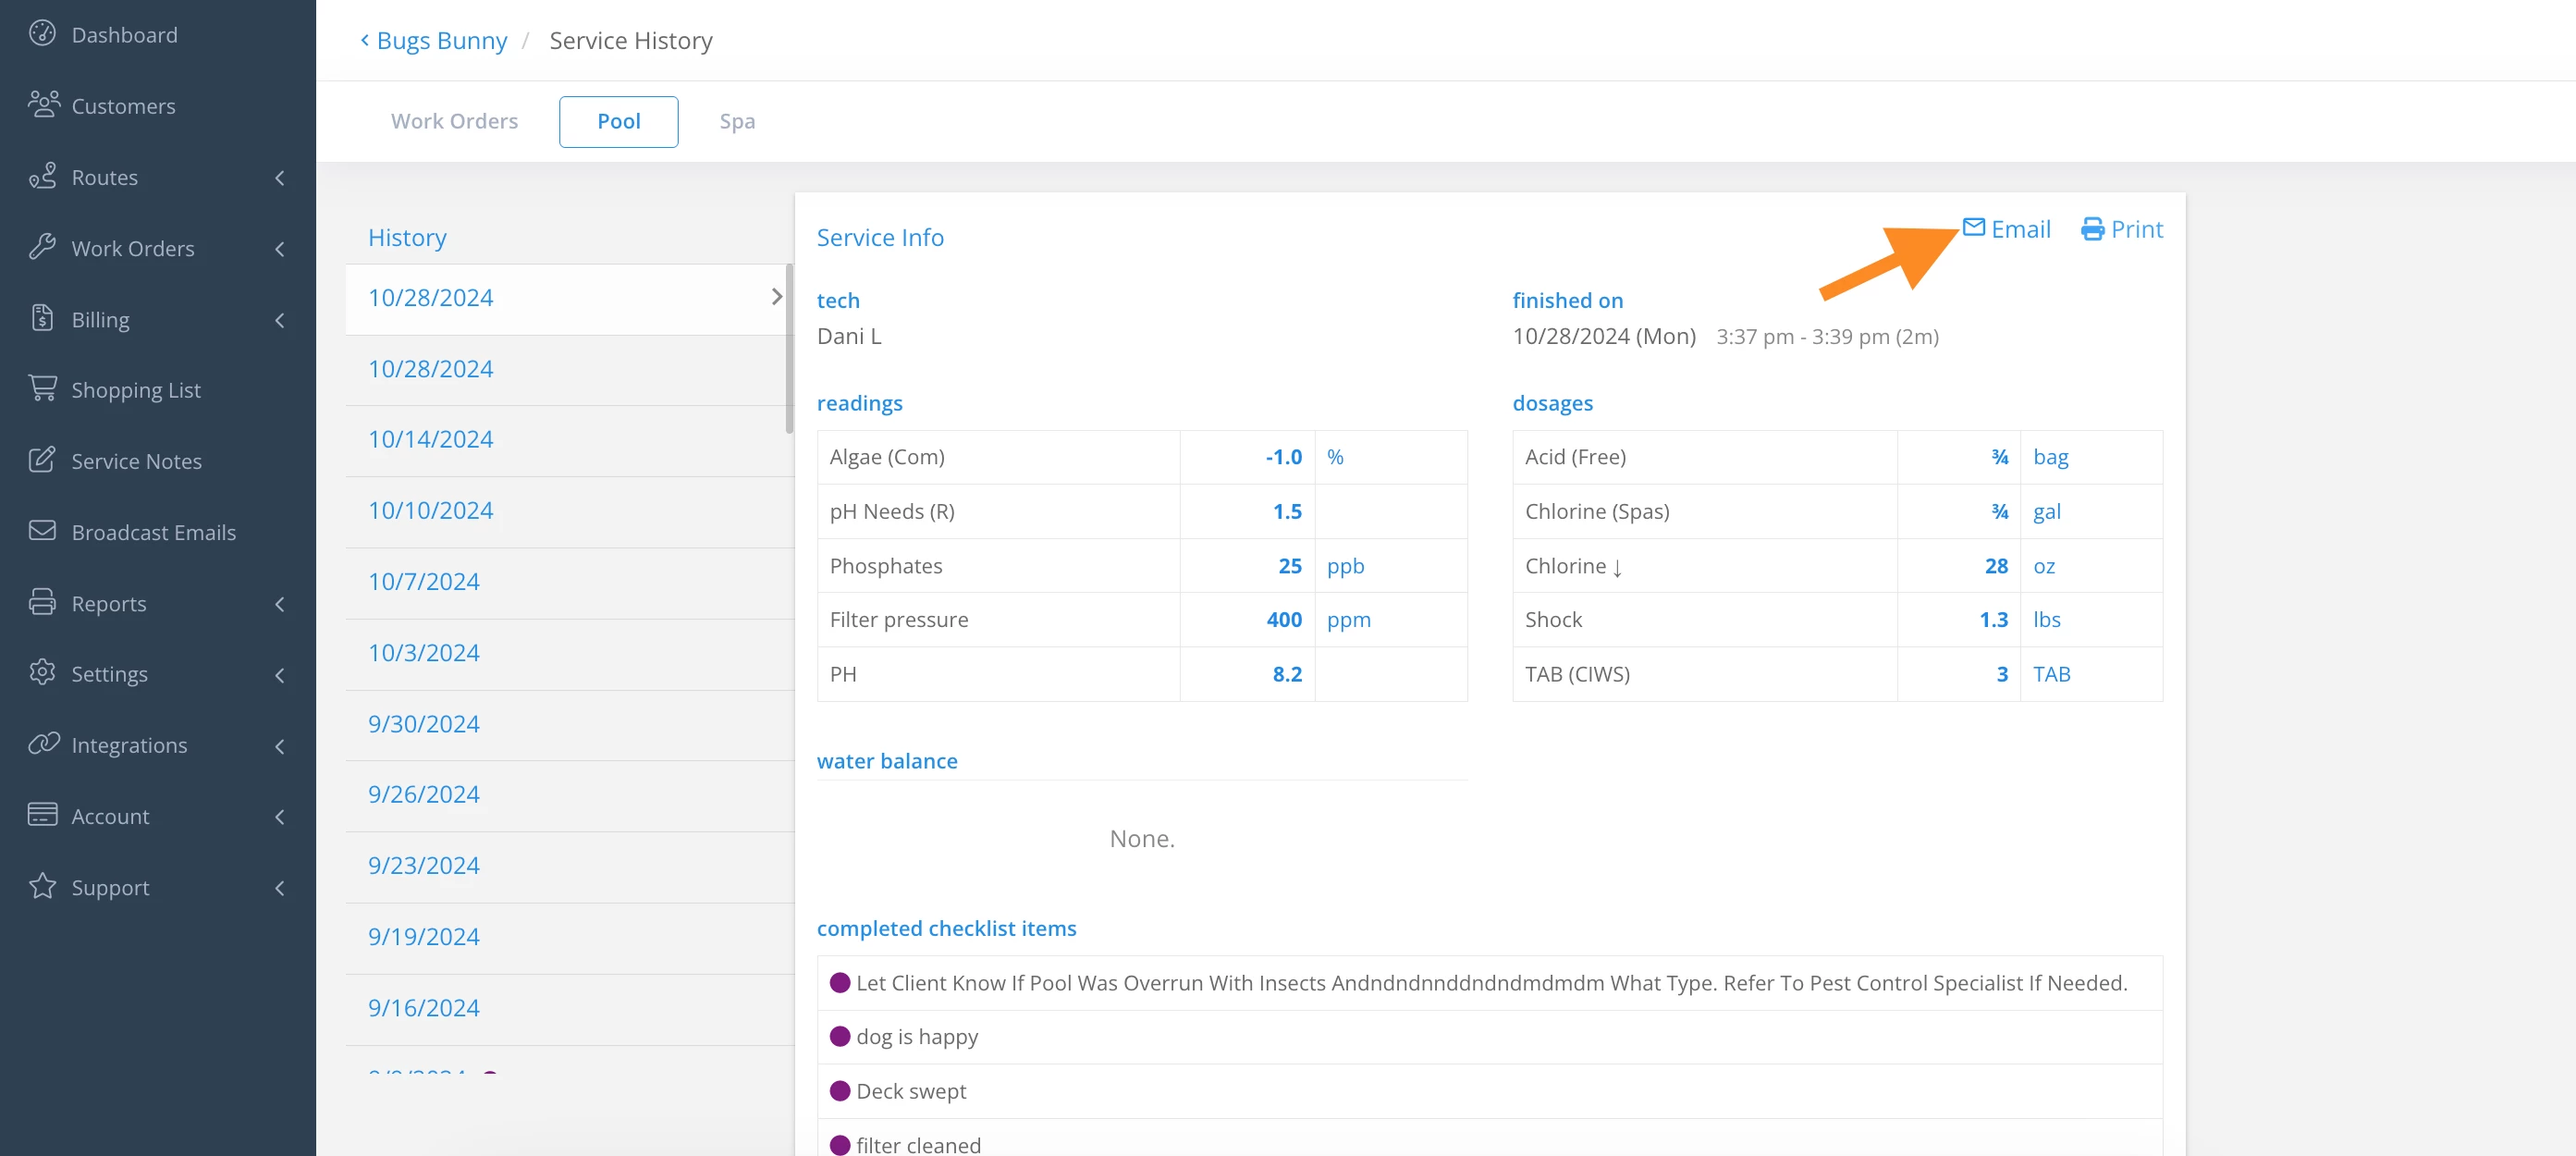Click the Service Notes pencil icon
The width and height of the screenshot is (2576, 1156).
[x=42, y=459]
